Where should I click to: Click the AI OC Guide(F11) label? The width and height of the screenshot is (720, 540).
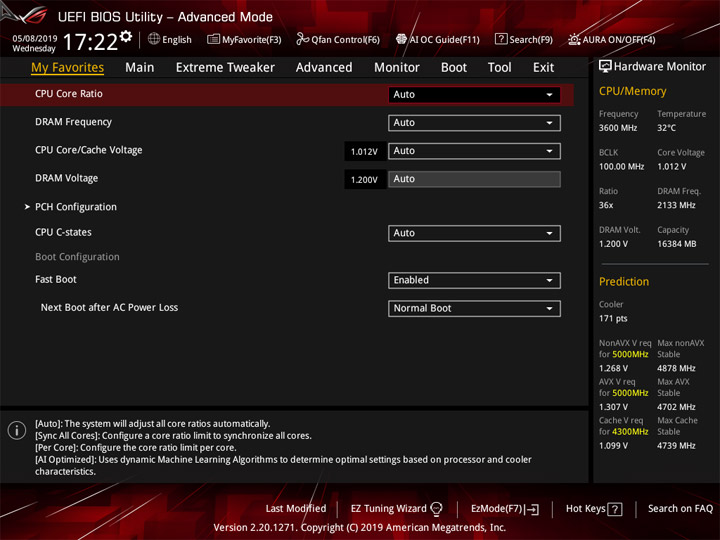tap(444, 40)
